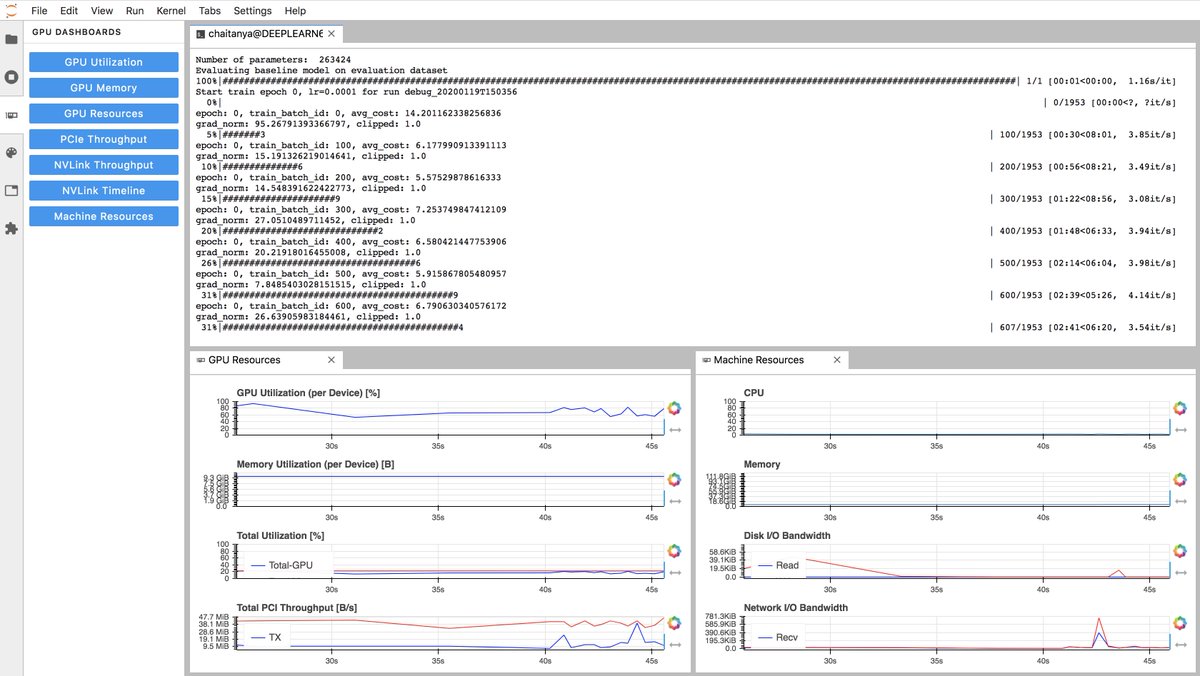The height and width of the screenshot is (676, 1200).
Task: Click the 'train_batch_id: 300' terminal line
Action: 351,210
